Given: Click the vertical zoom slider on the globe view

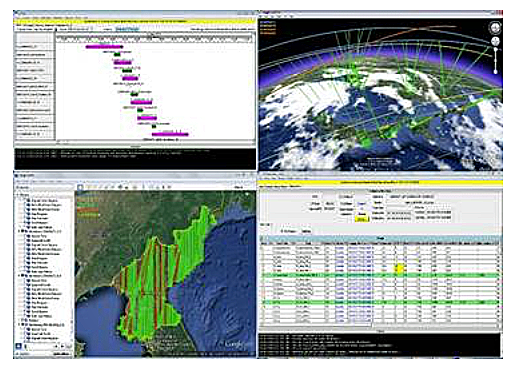Looking at the screenshot, I should pyautogui.click(x=496, y=61).
